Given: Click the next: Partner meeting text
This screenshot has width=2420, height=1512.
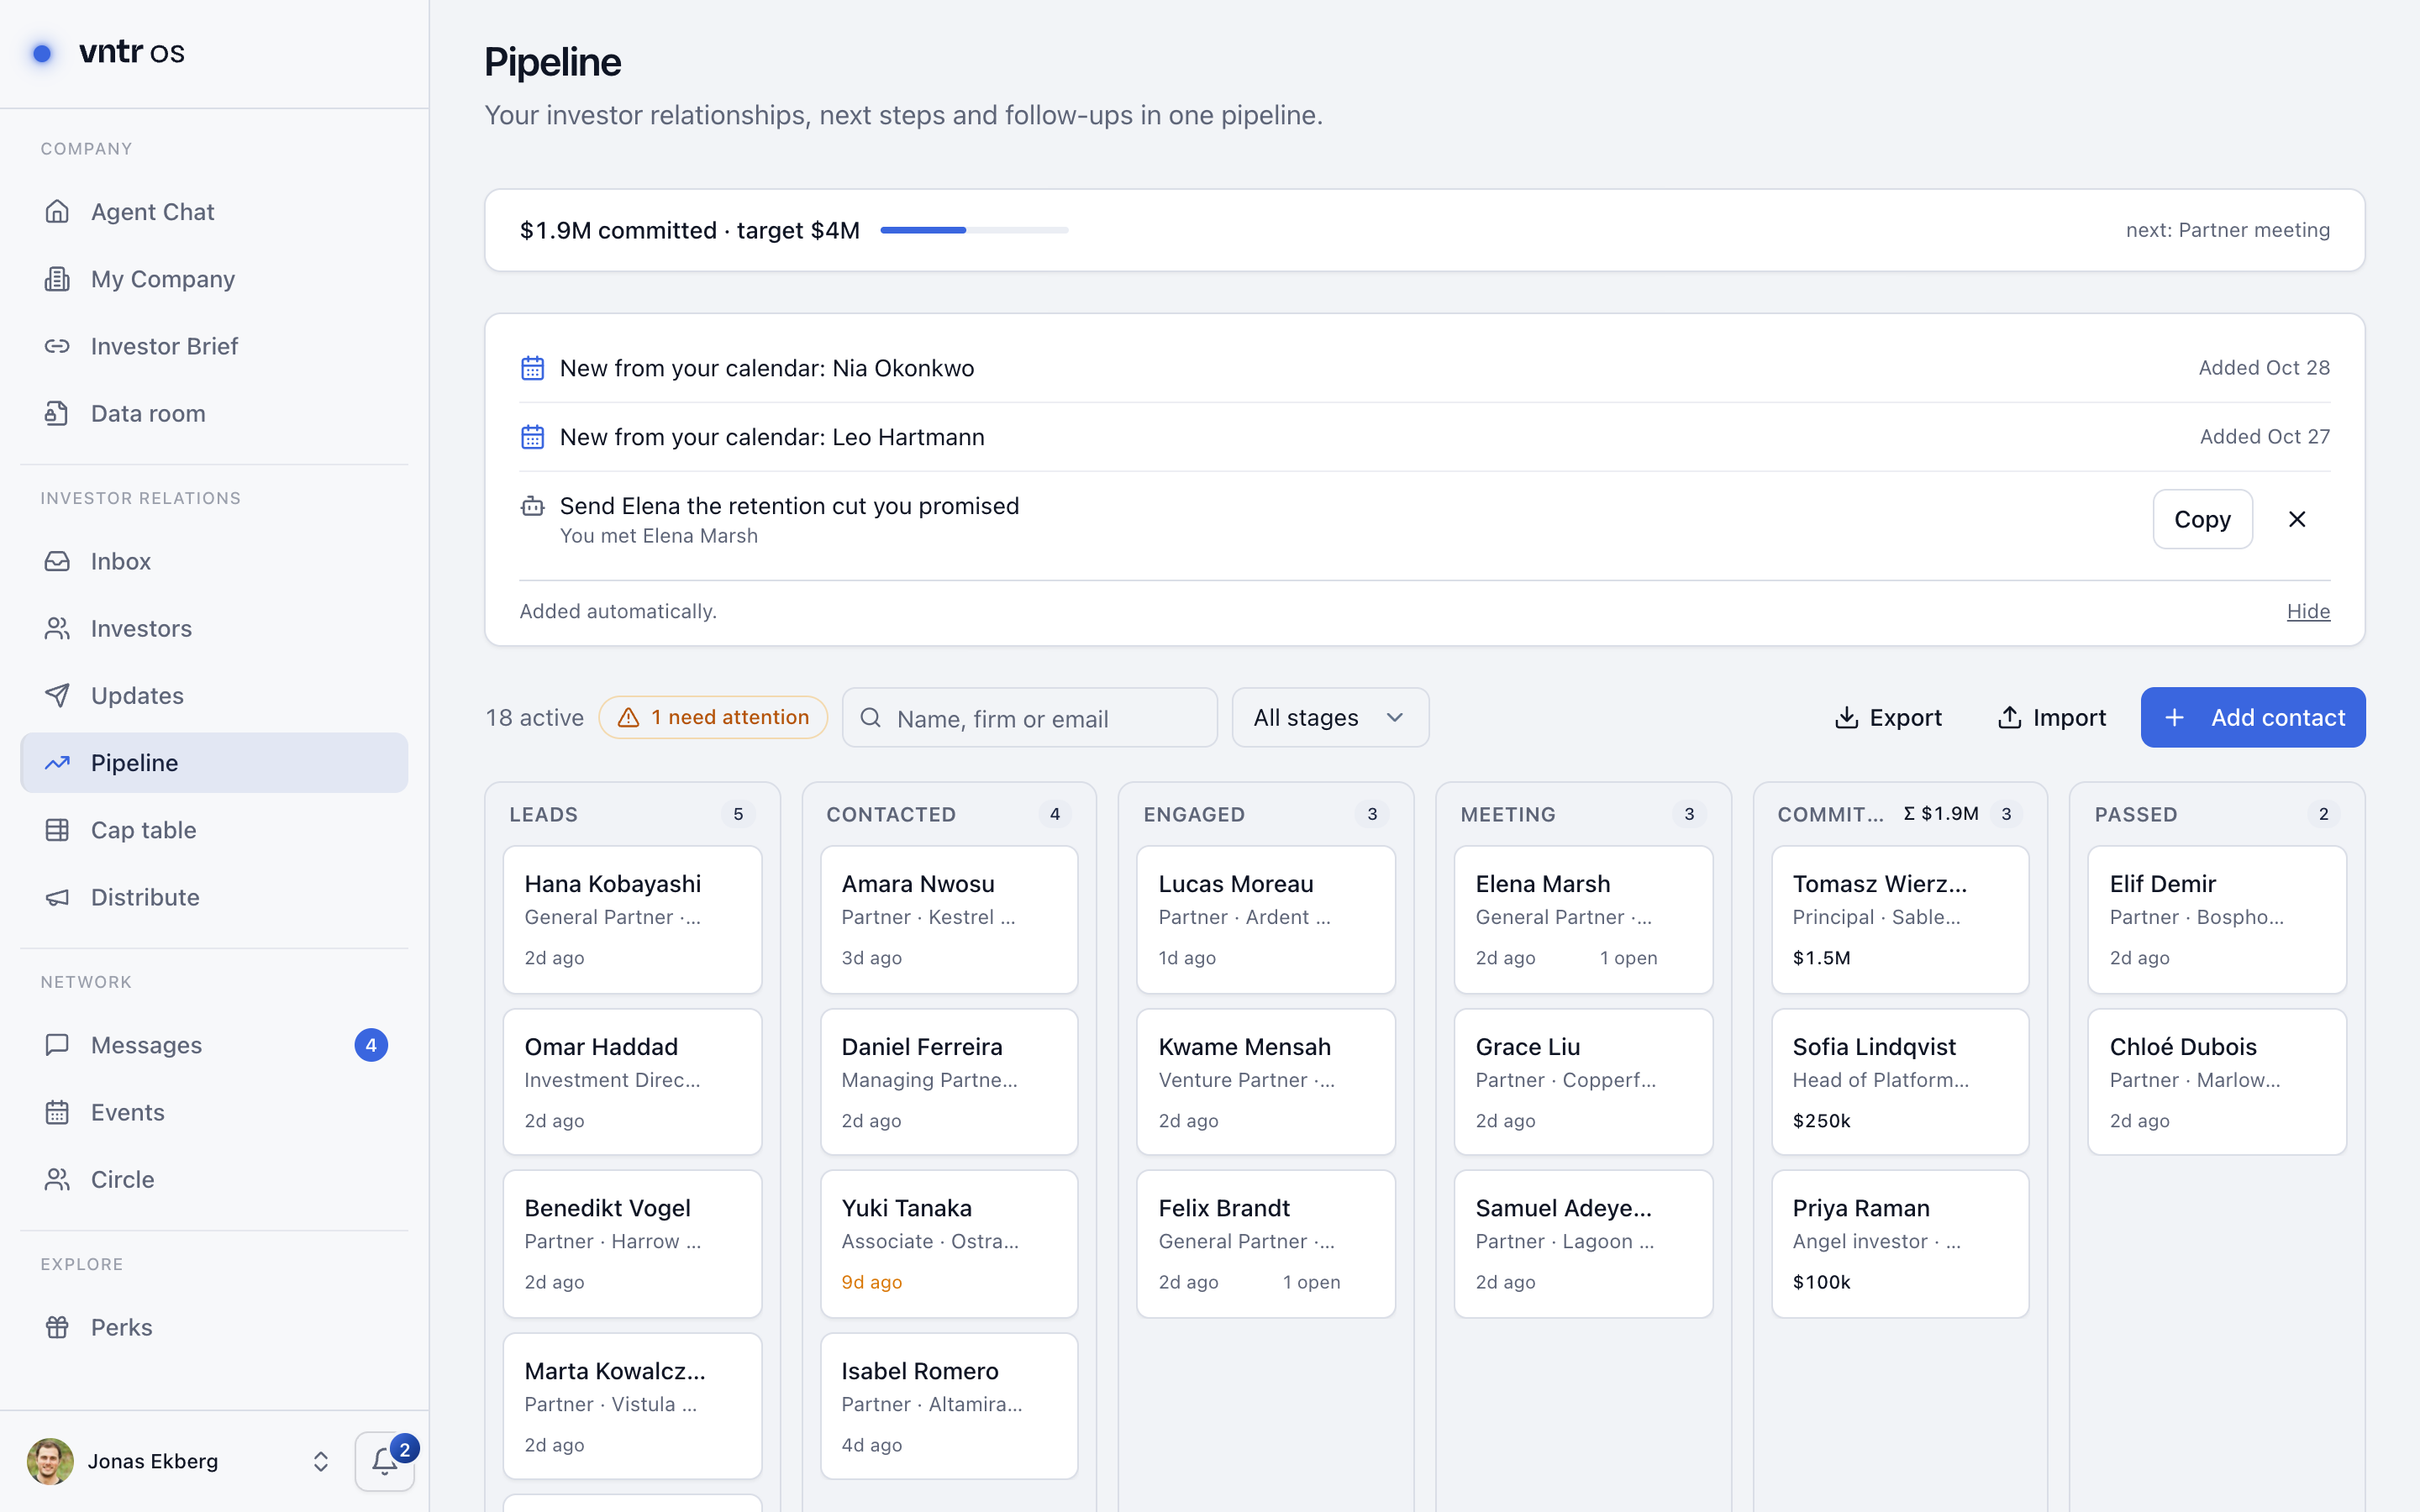Looking at the screenshot, I should [2228, 230].
